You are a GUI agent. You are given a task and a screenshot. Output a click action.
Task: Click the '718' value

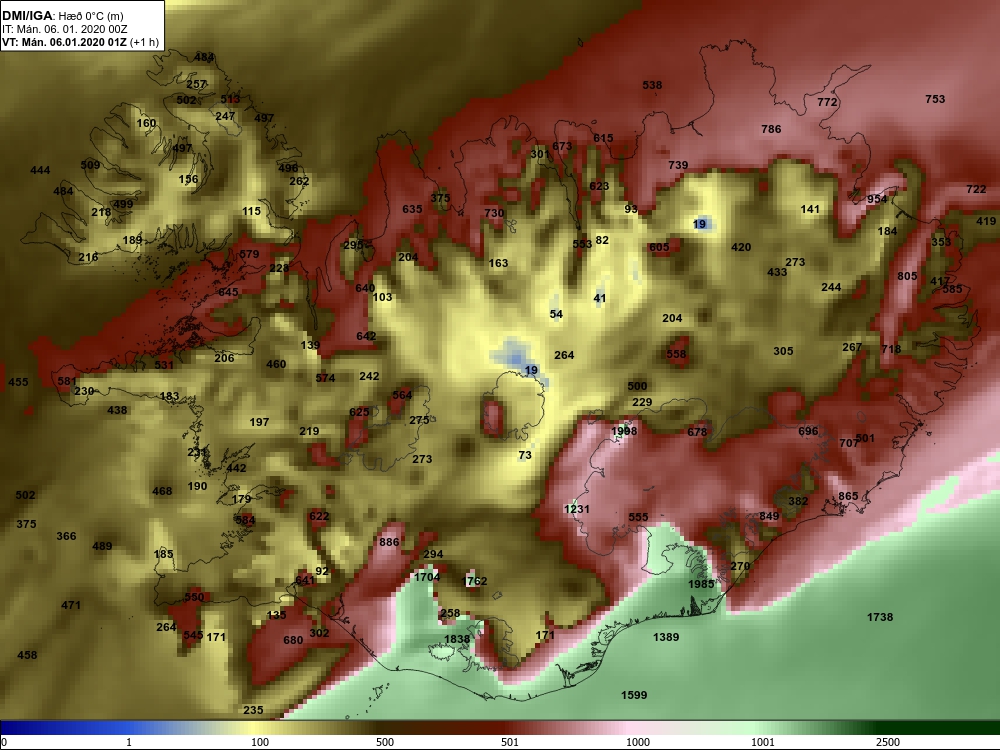click(891, 349)
